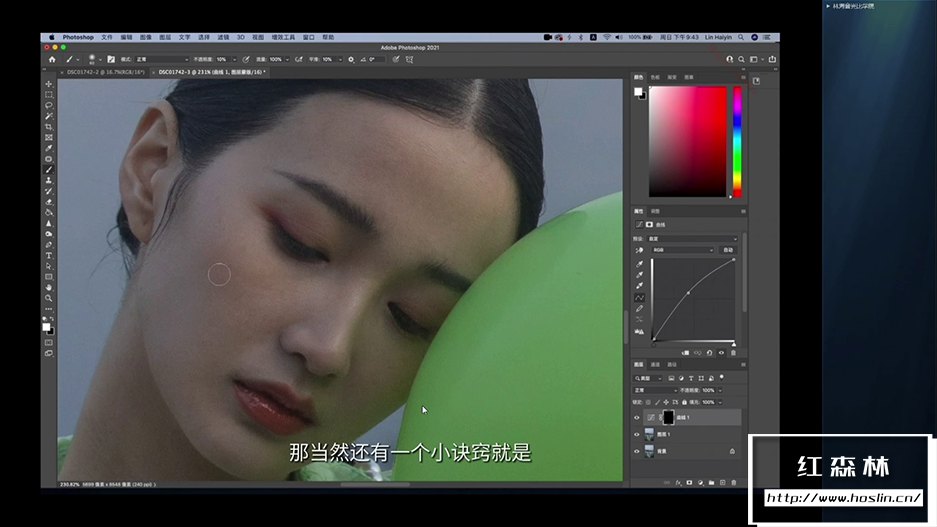Pick a color in the color field
The height and width of the screenshot is (527, 937).
tap(688, 142)
